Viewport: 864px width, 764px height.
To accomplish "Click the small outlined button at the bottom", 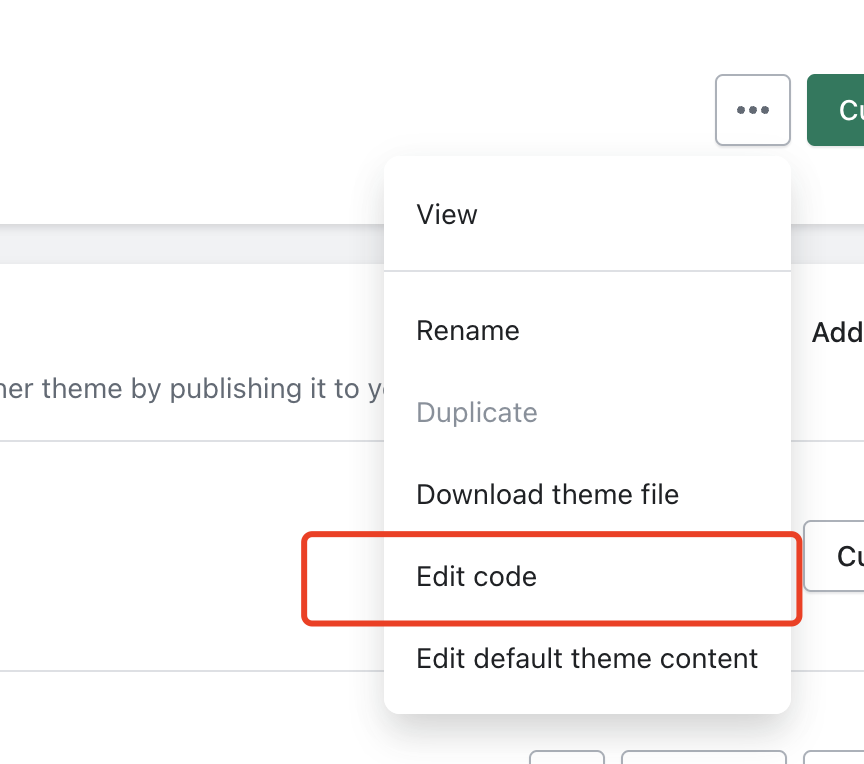I will pyautogui.click(x=567, y=757).
